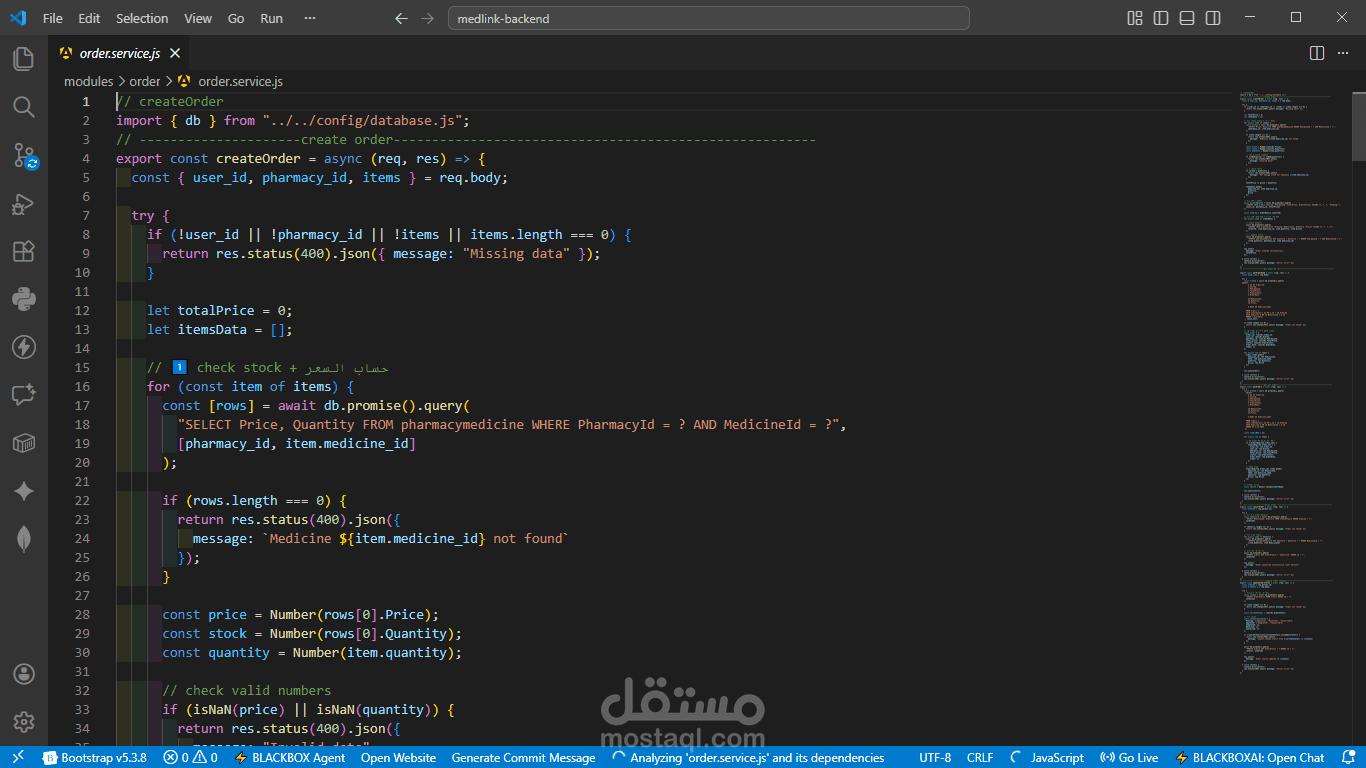Click the Bootstrap v5.3.8 status item
This screenshot has width=1366, height=768.
[94, 758]
